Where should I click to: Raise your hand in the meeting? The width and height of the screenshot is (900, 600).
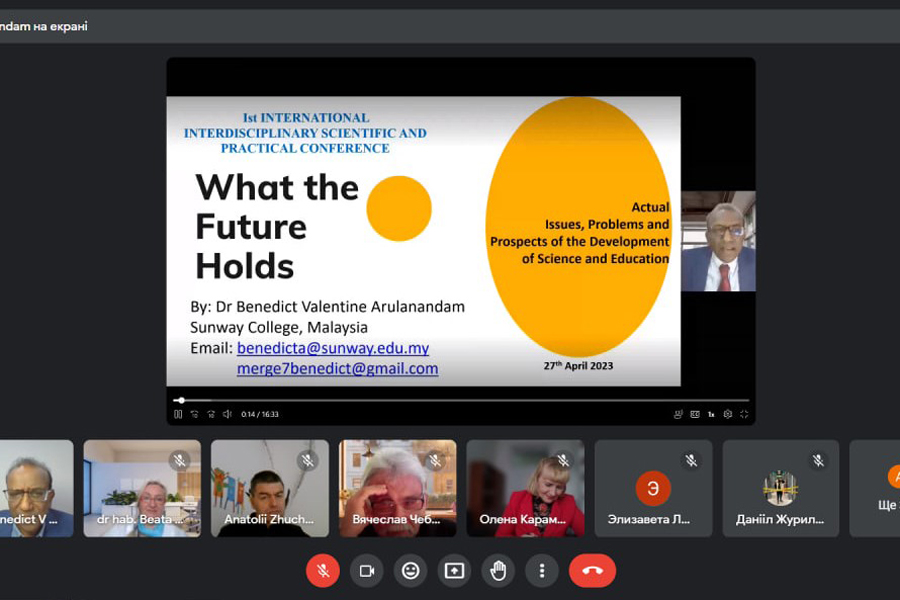pyautogui.click(x=498, y=571)
